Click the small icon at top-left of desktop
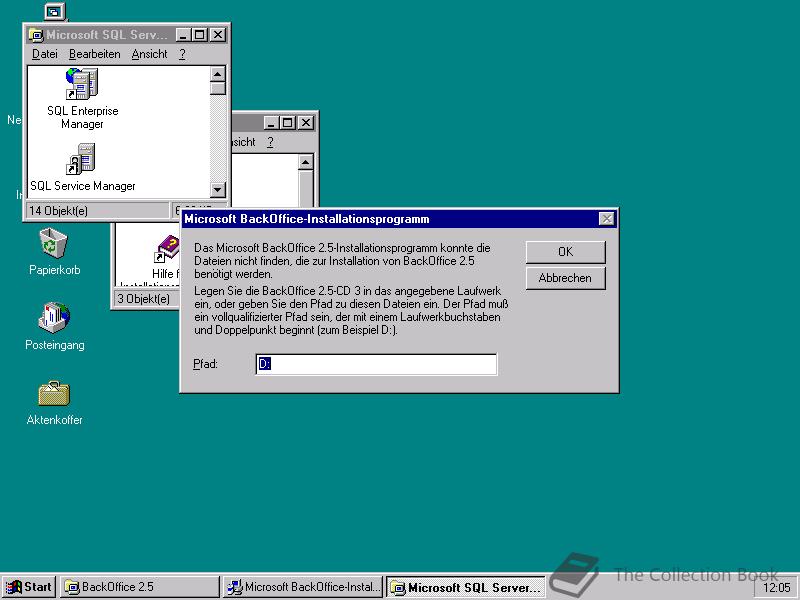This screenshot has height=600, width=800. [x=55, y=11]
